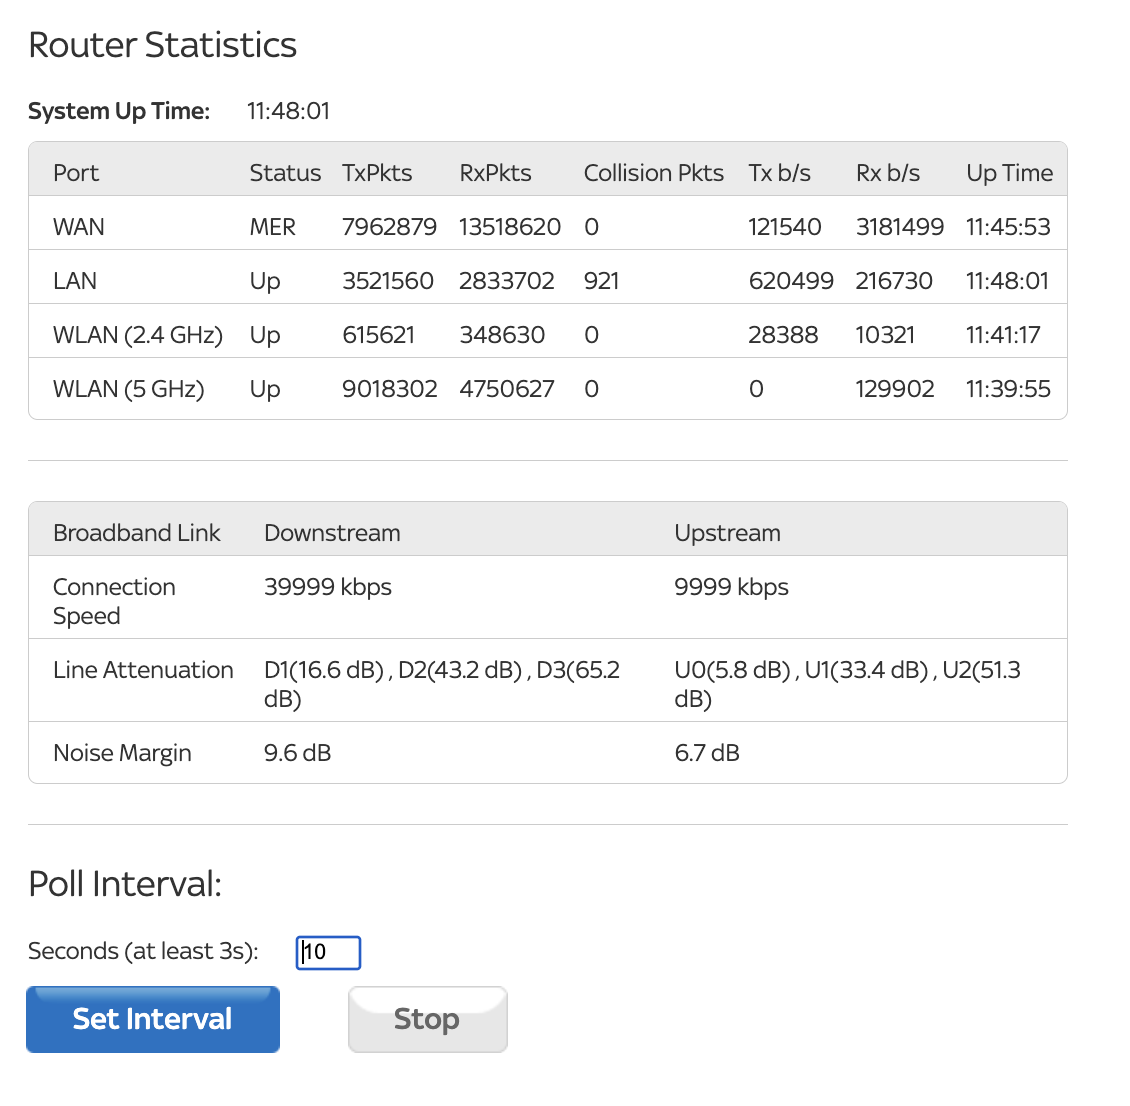The image size is (1130, 1106).
Task: Click the TxPkts column heading
Action: pyautogui.click(x=377, y=172)
